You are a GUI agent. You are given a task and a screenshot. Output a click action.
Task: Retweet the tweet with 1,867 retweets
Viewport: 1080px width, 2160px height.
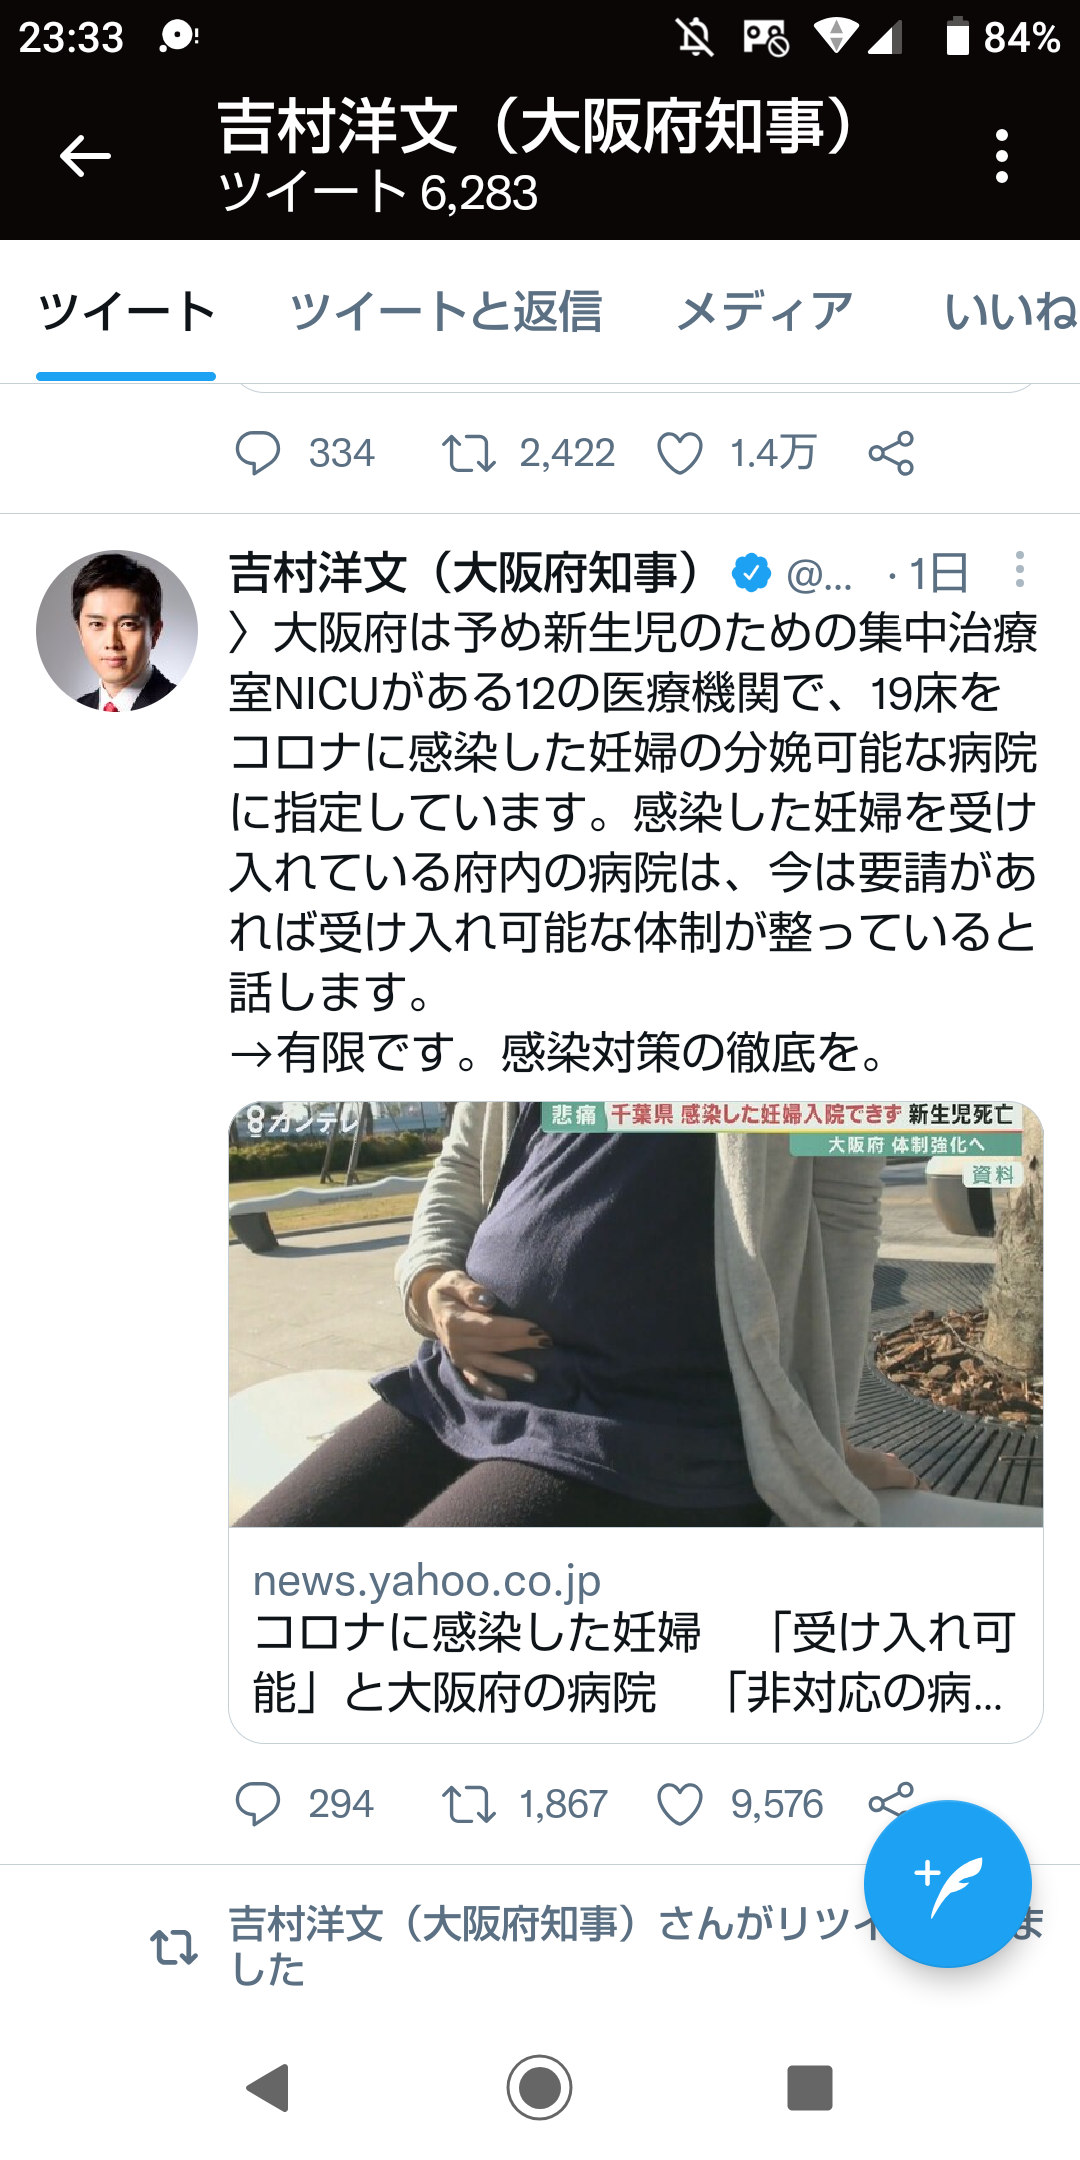coord(469,1804)
